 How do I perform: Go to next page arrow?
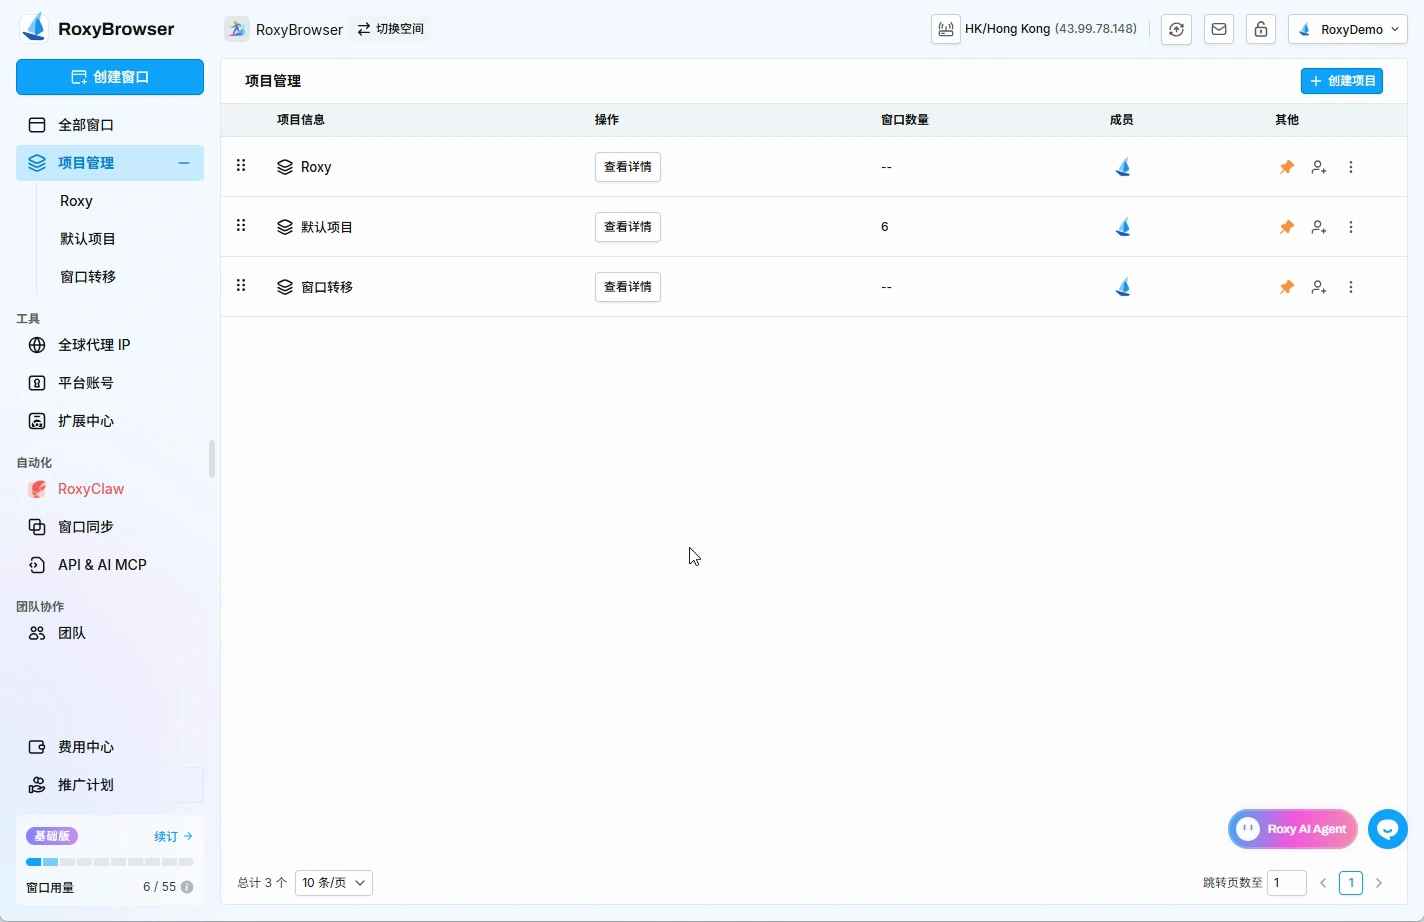(1379, 883)
